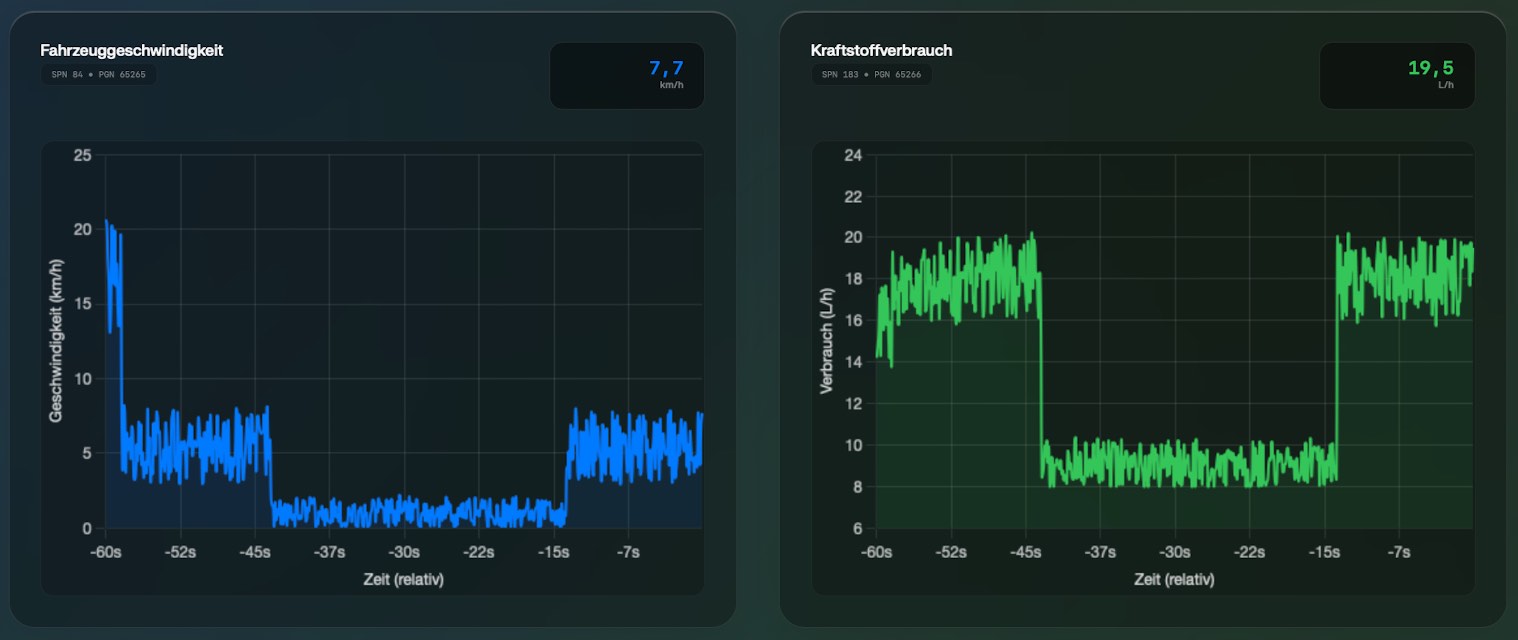Click the 7,7 km/h speed readout

666,69
